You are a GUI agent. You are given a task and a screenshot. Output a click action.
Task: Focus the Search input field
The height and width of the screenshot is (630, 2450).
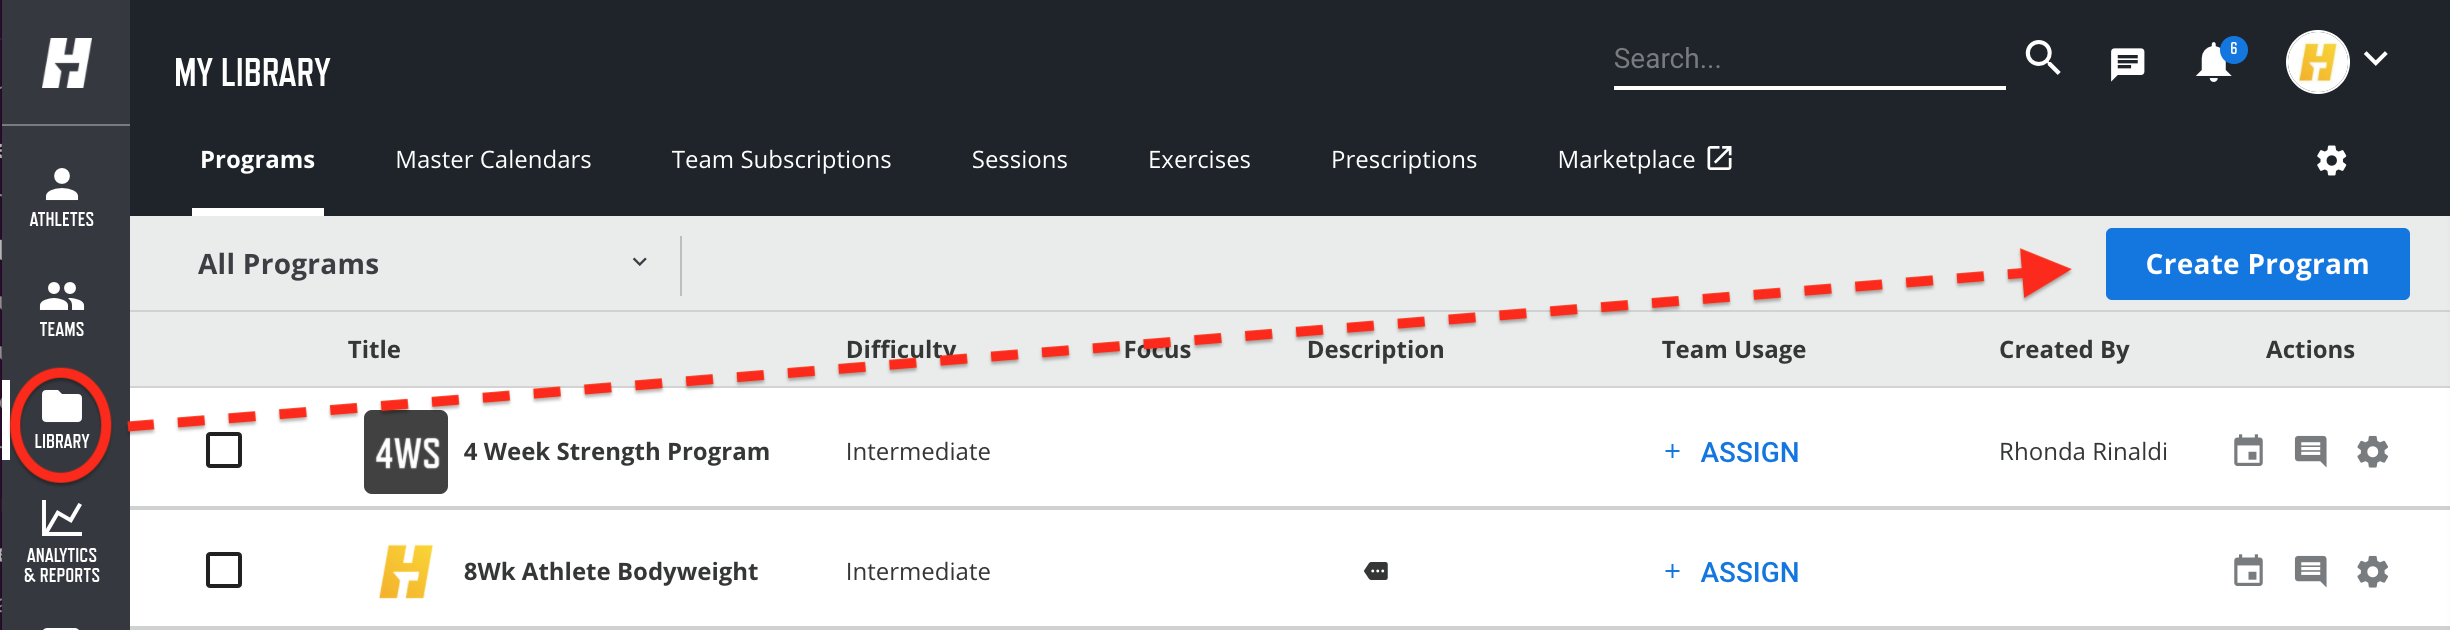coord(1809,60)
